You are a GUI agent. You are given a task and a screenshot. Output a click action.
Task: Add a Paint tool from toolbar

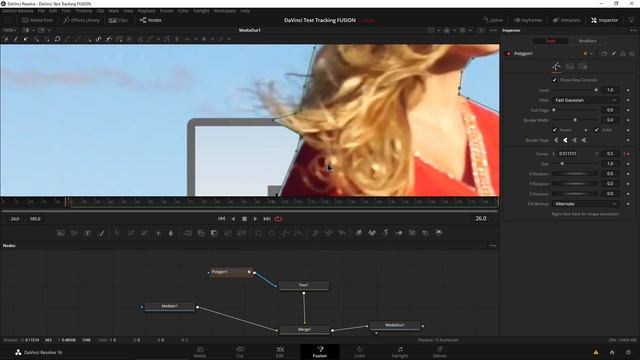(101, 233)
